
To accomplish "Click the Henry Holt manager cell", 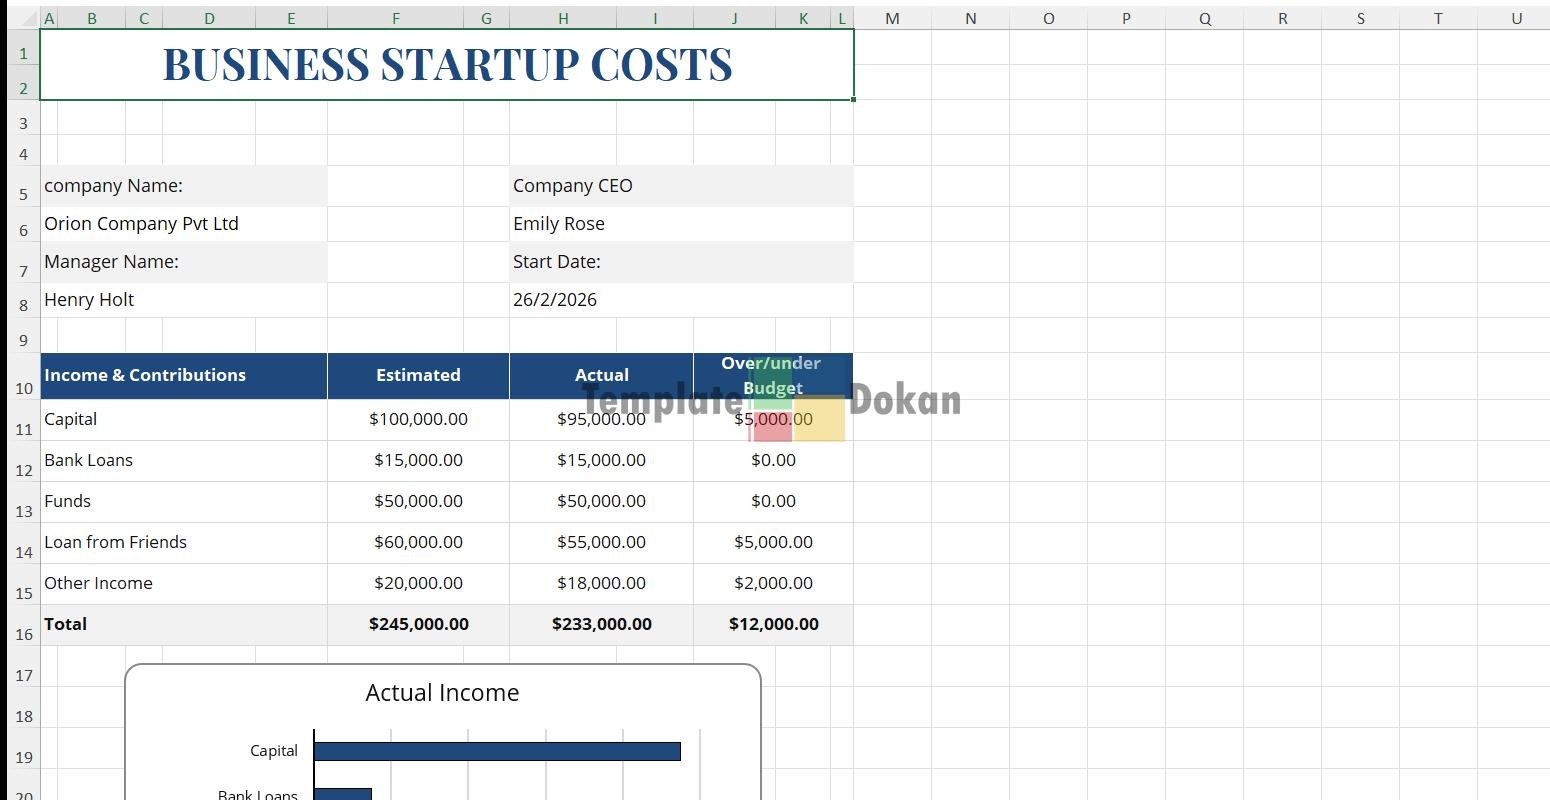I will pyautogui.click(x=183, y=300).
